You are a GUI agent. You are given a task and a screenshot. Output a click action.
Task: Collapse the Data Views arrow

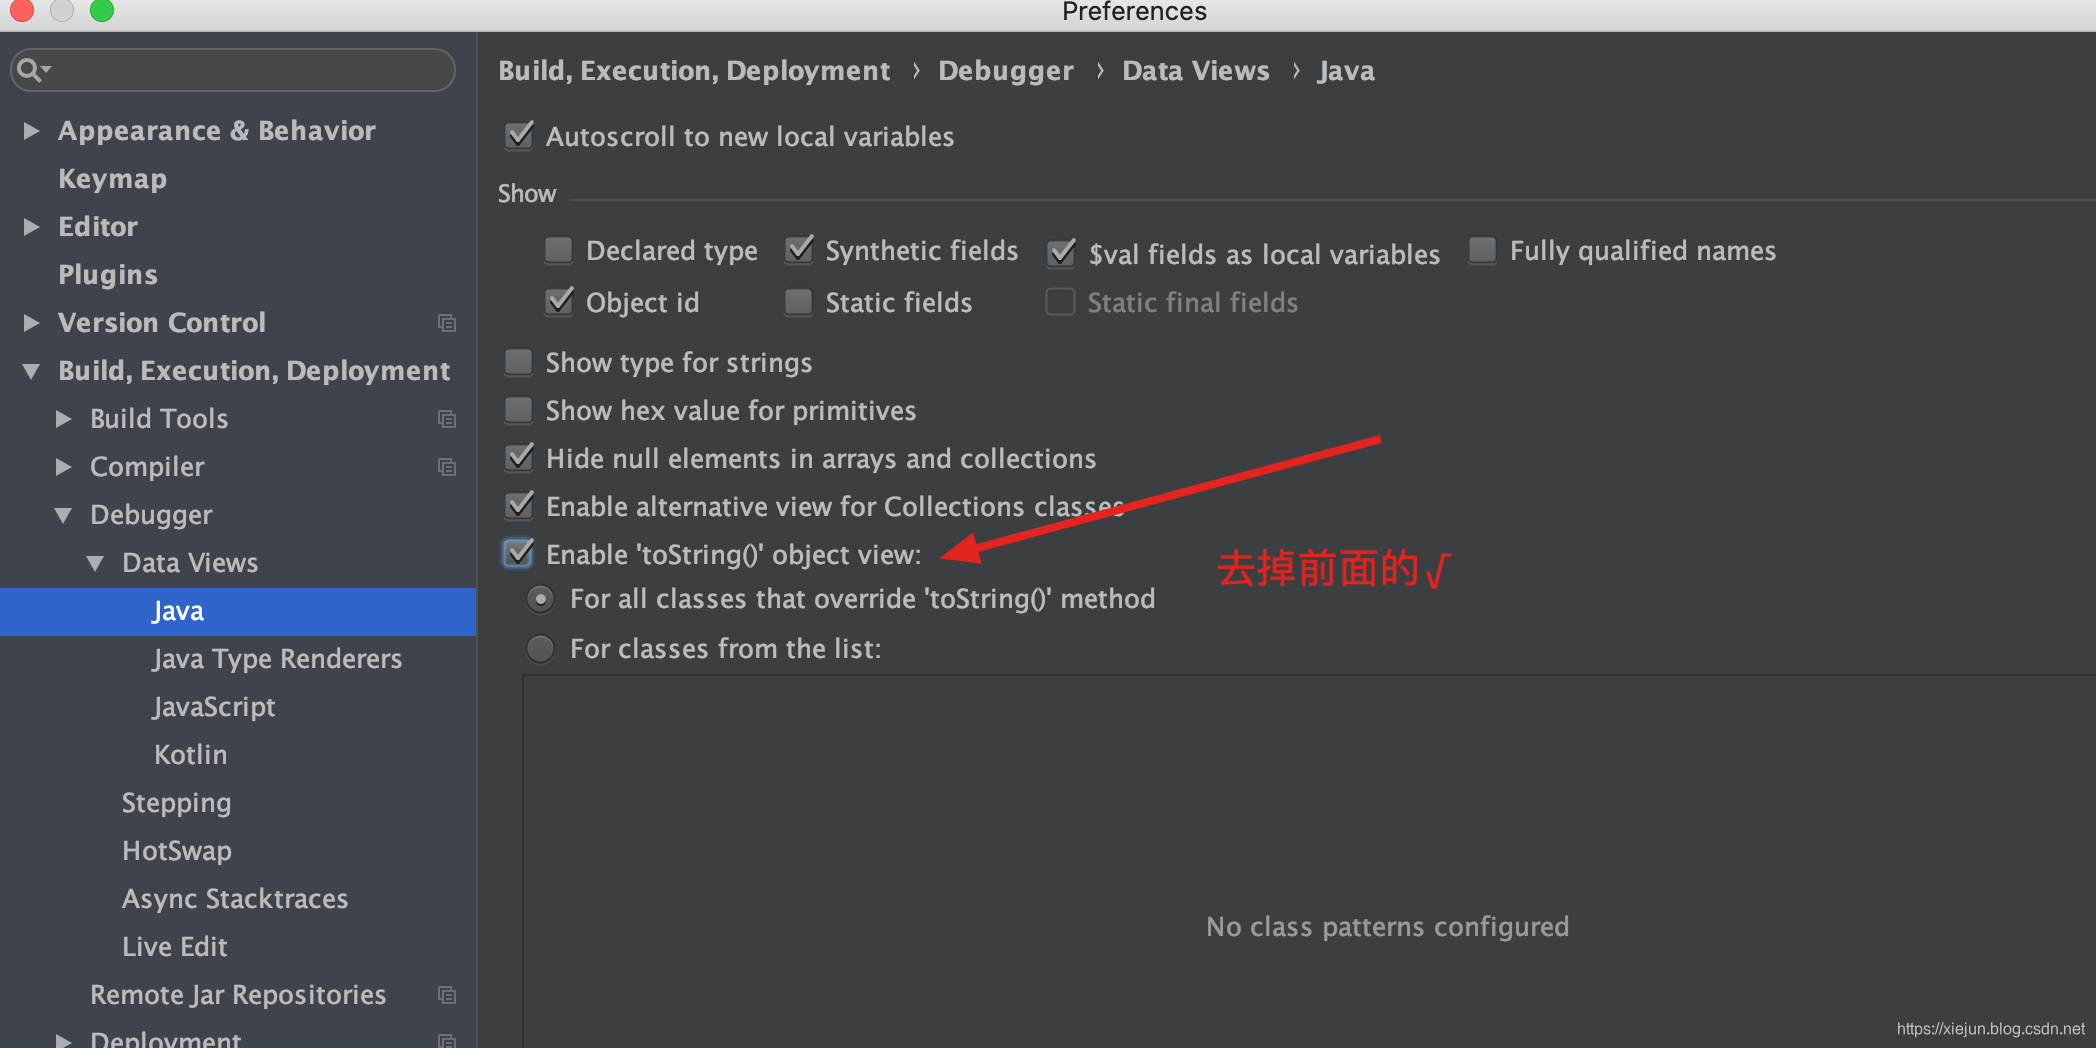(x=95, y=563)
